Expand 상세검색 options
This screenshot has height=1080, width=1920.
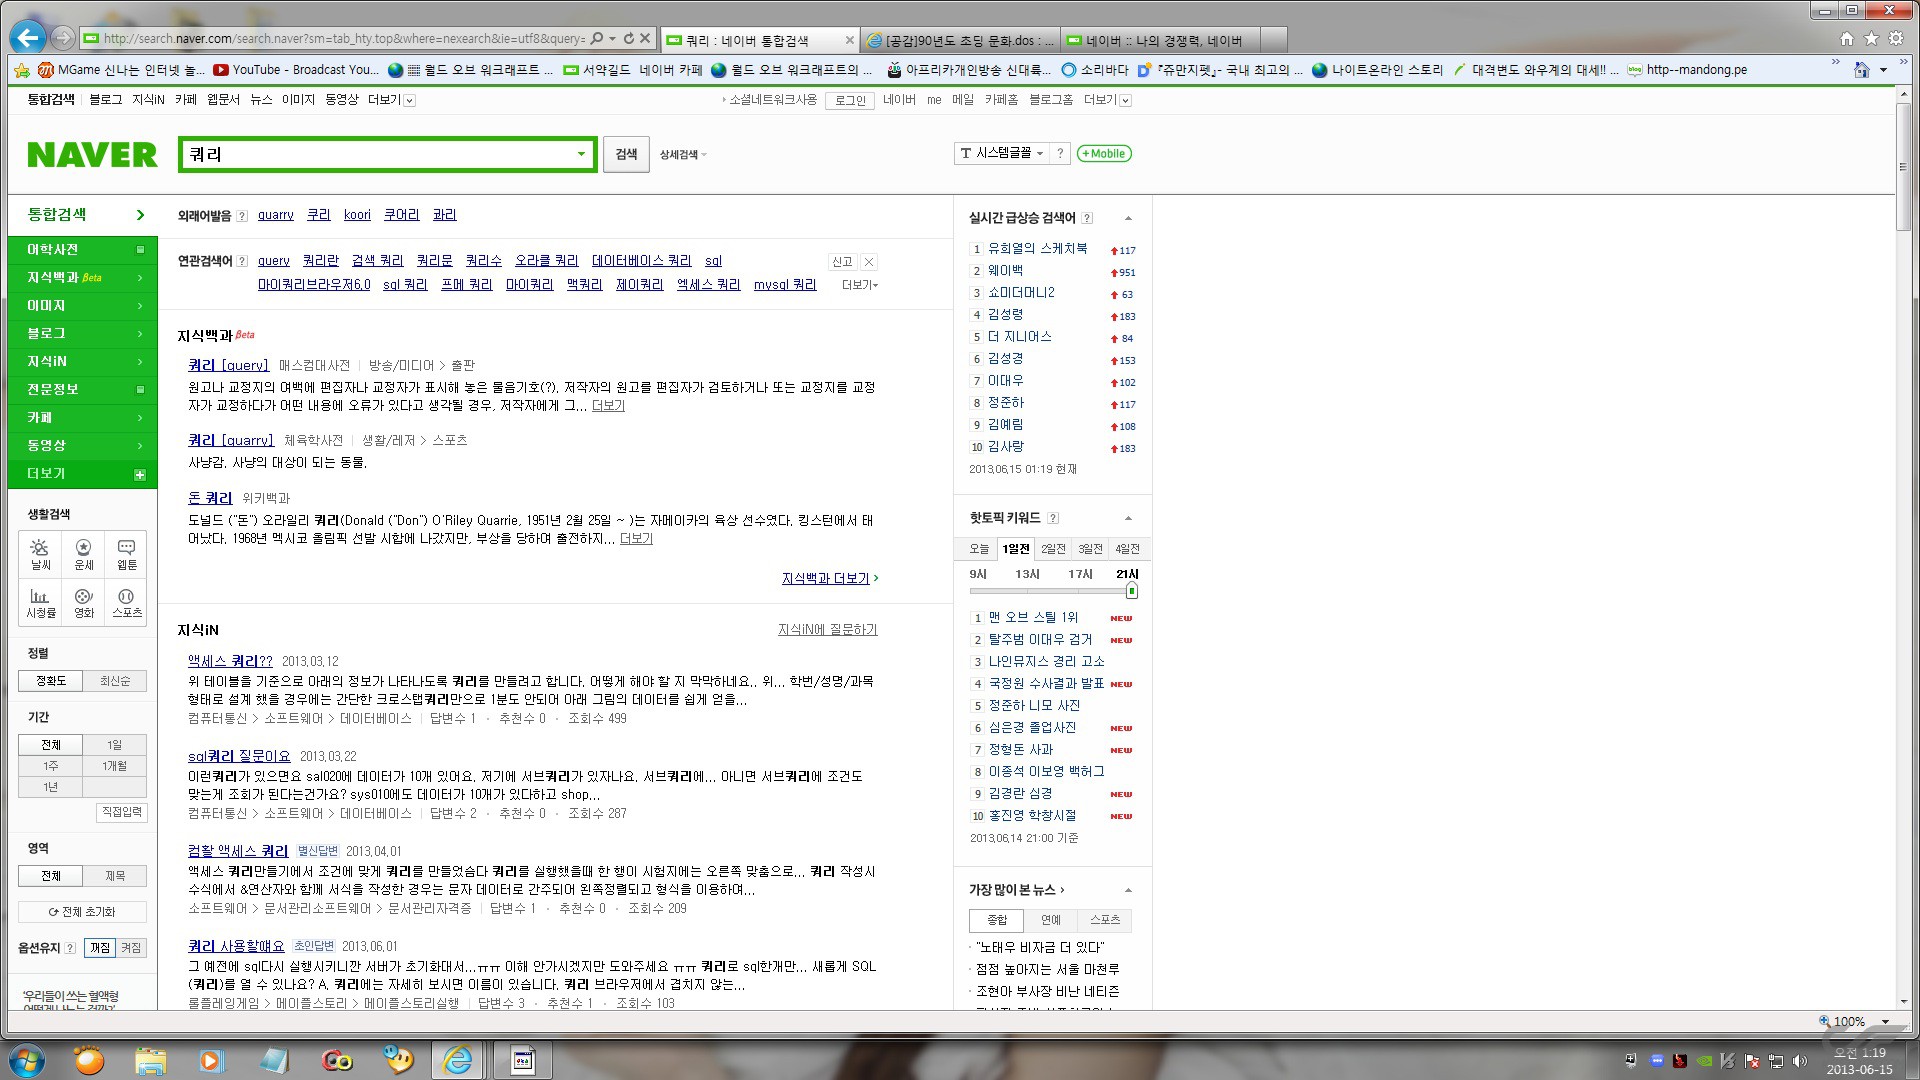[x=683, y=155]
